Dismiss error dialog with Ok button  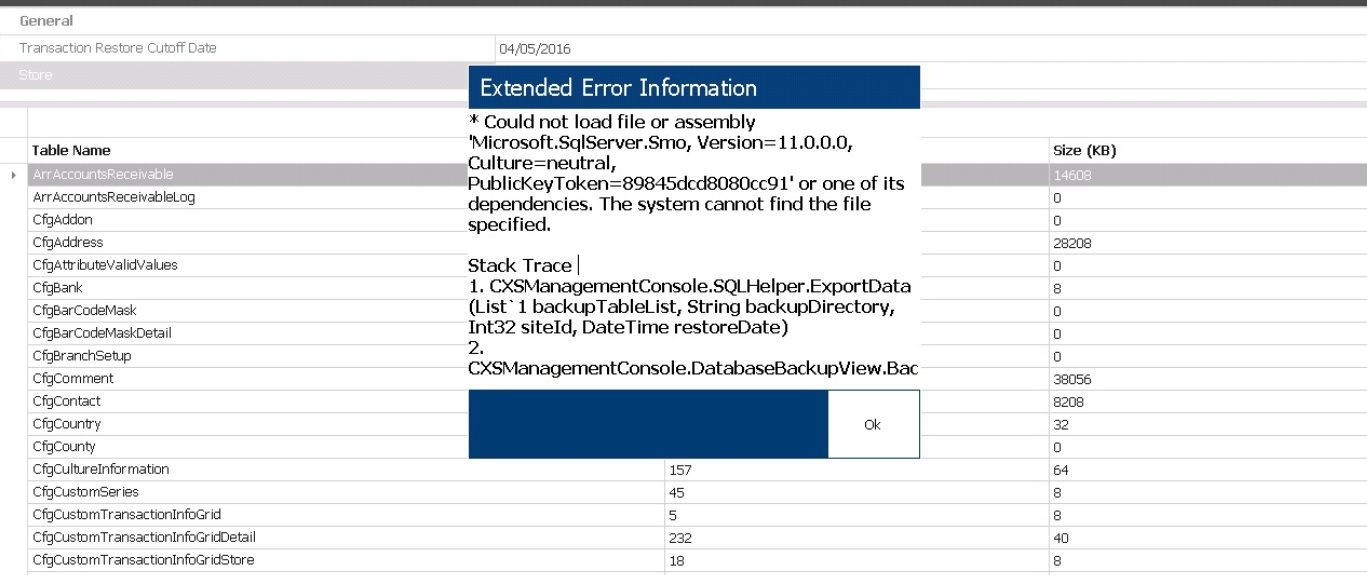click(873, 425)
